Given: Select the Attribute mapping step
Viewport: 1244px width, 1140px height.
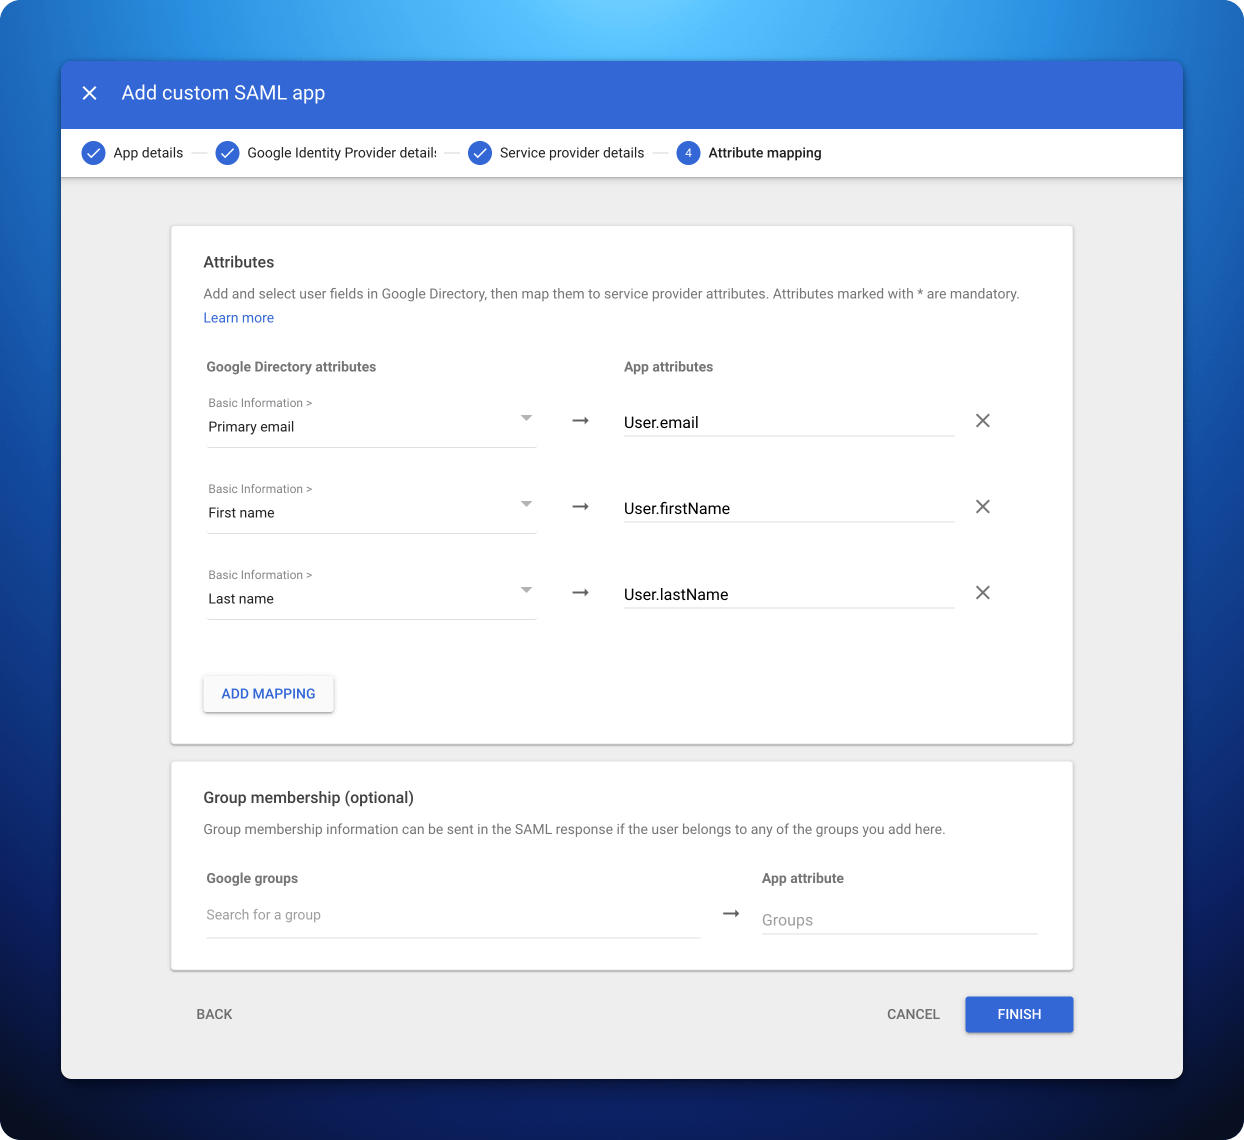Looking at the screenshot, I should click(x=764, y=152).
